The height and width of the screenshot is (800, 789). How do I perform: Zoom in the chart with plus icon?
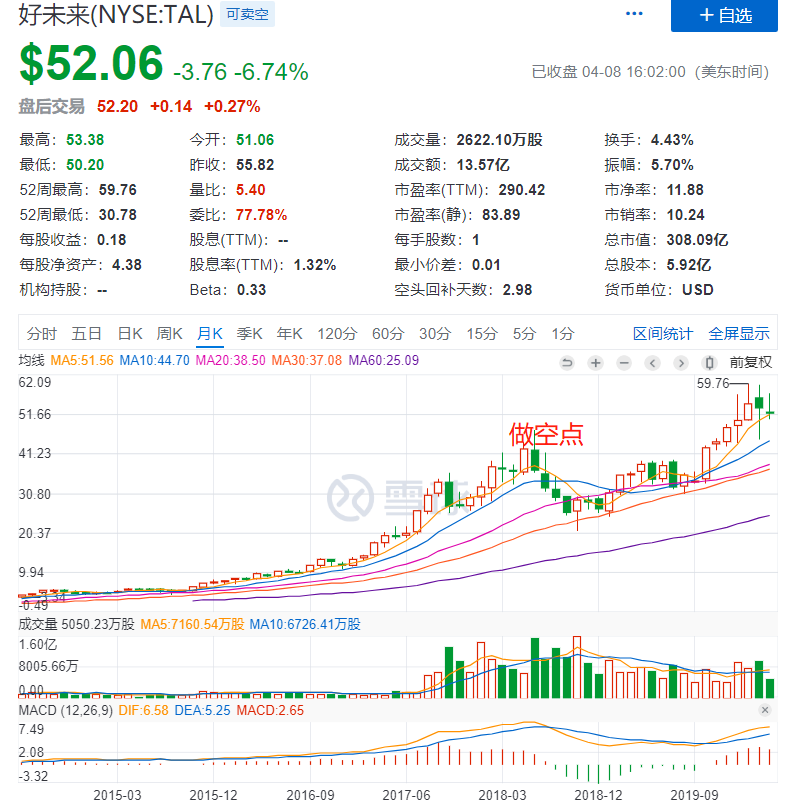point(596,362)
